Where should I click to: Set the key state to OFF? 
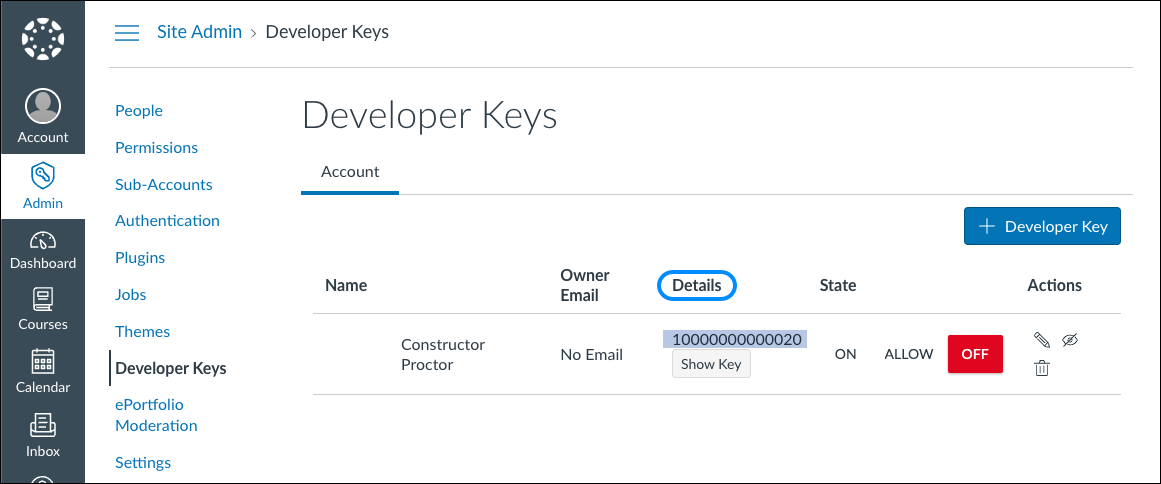tap(975, 354)
